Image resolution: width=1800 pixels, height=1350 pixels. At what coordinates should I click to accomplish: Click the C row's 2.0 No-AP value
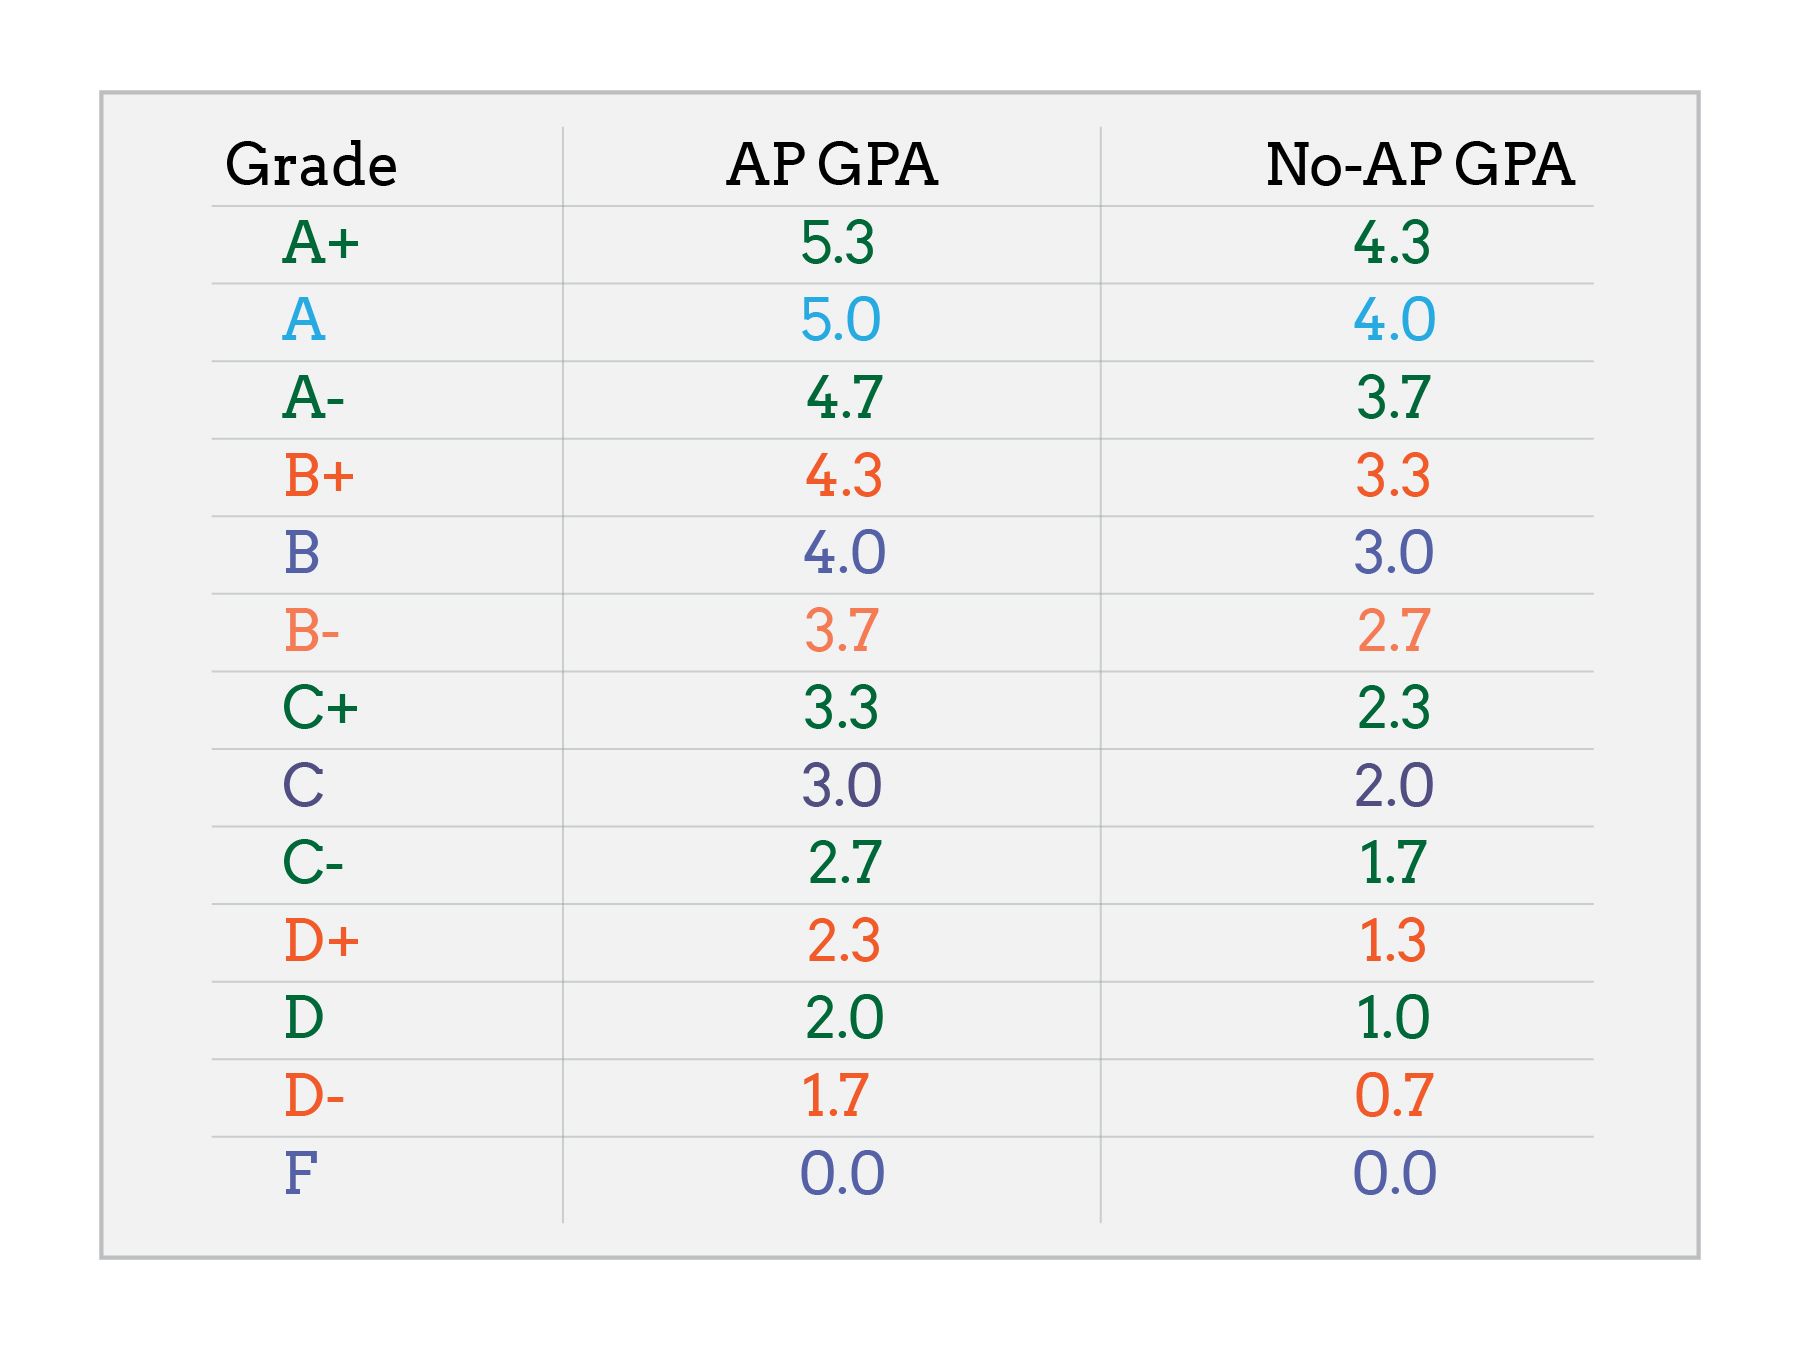click(x=1394, y=786)
